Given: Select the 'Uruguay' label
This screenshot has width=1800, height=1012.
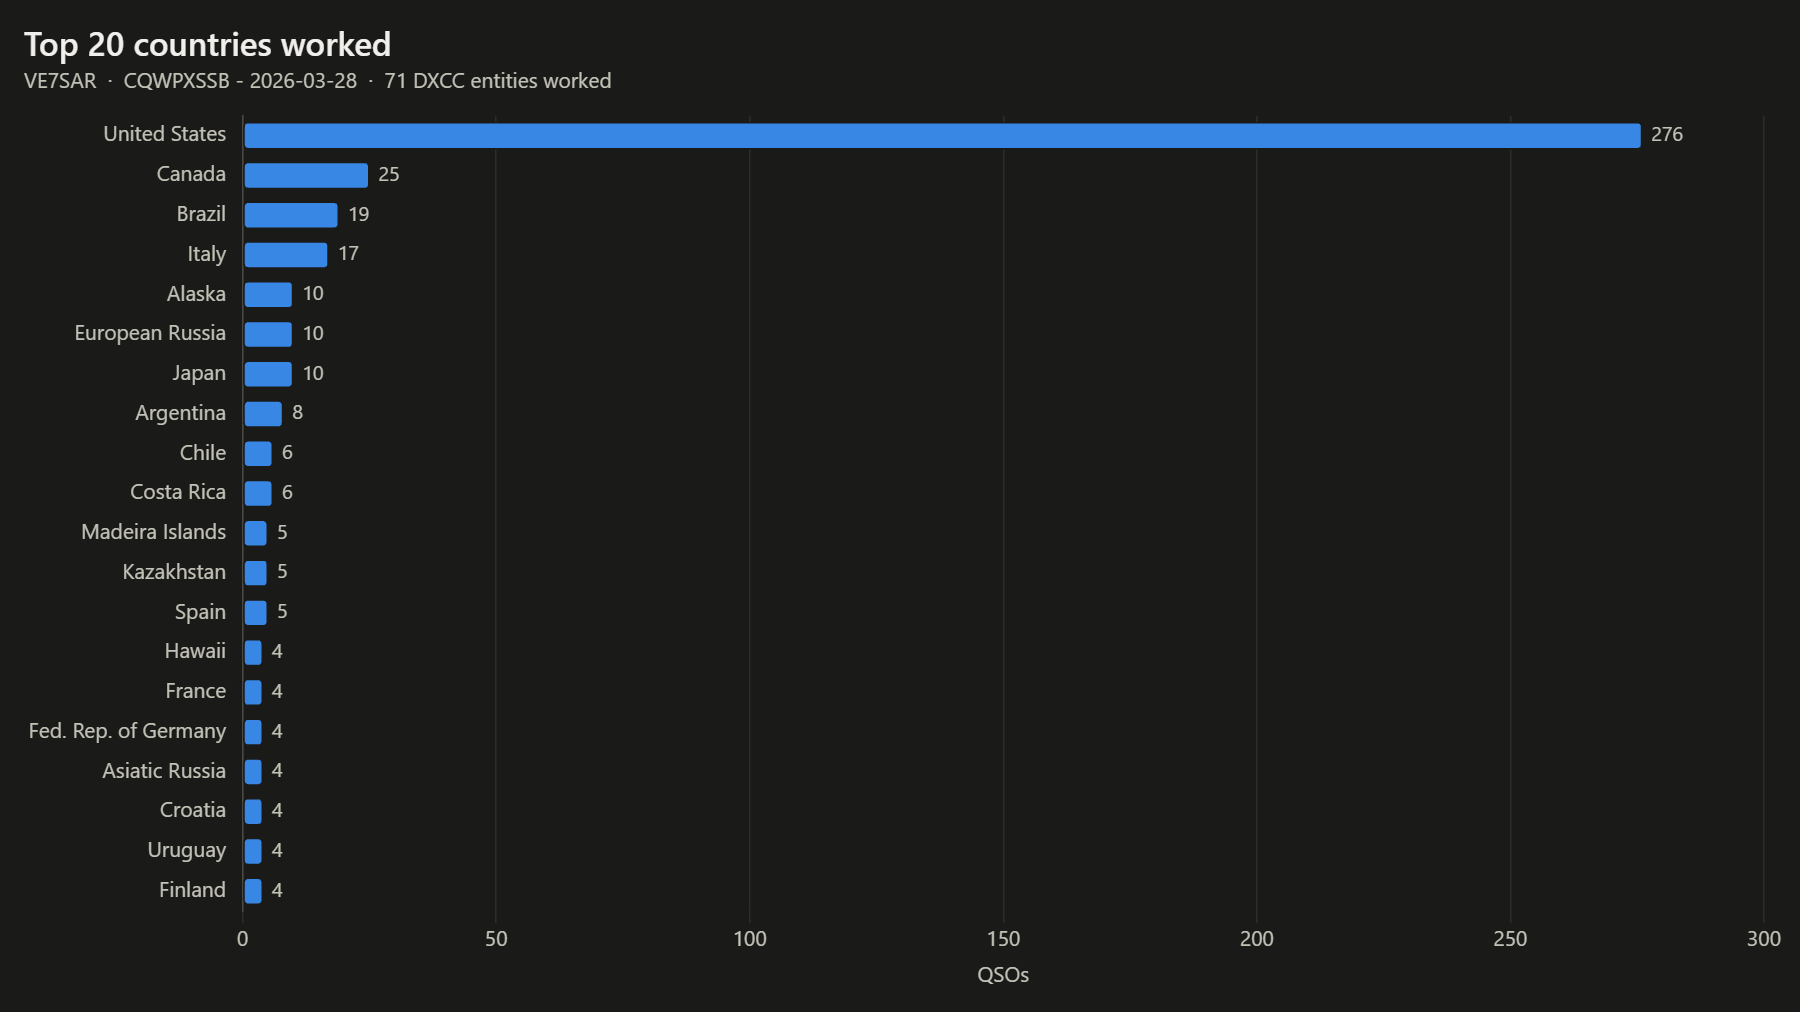Looking at the screenshot, I should pyautogui.click(x=187, y=851).
